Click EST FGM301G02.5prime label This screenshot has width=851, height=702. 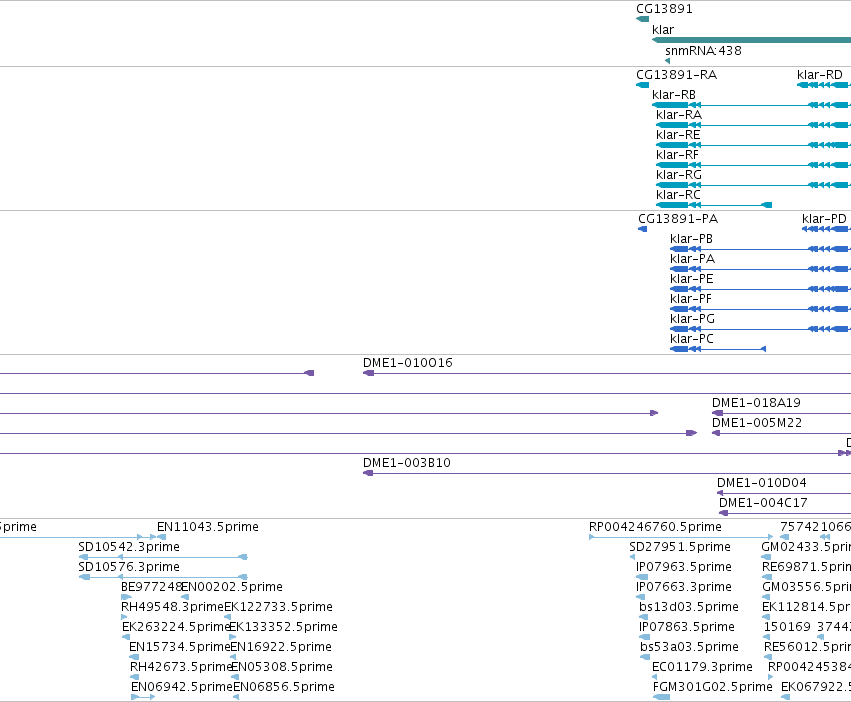pyautogui.click(x=713, y=687)
